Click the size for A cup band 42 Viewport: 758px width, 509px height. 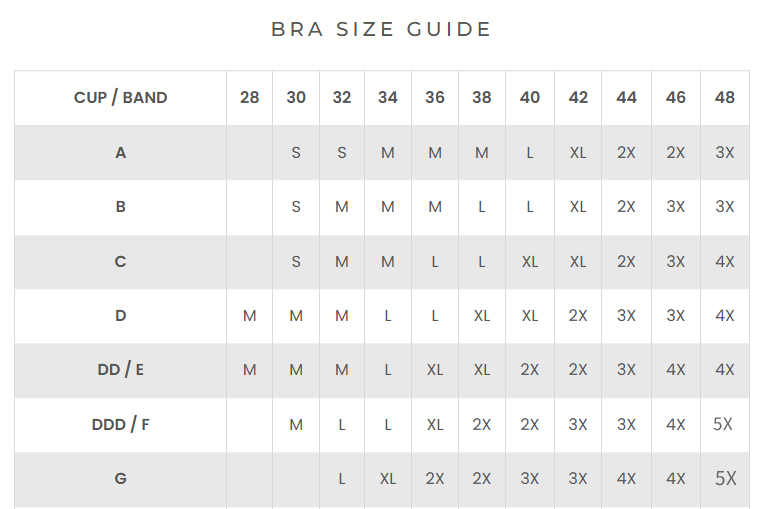pyautogui.click(x=578, y=153)
